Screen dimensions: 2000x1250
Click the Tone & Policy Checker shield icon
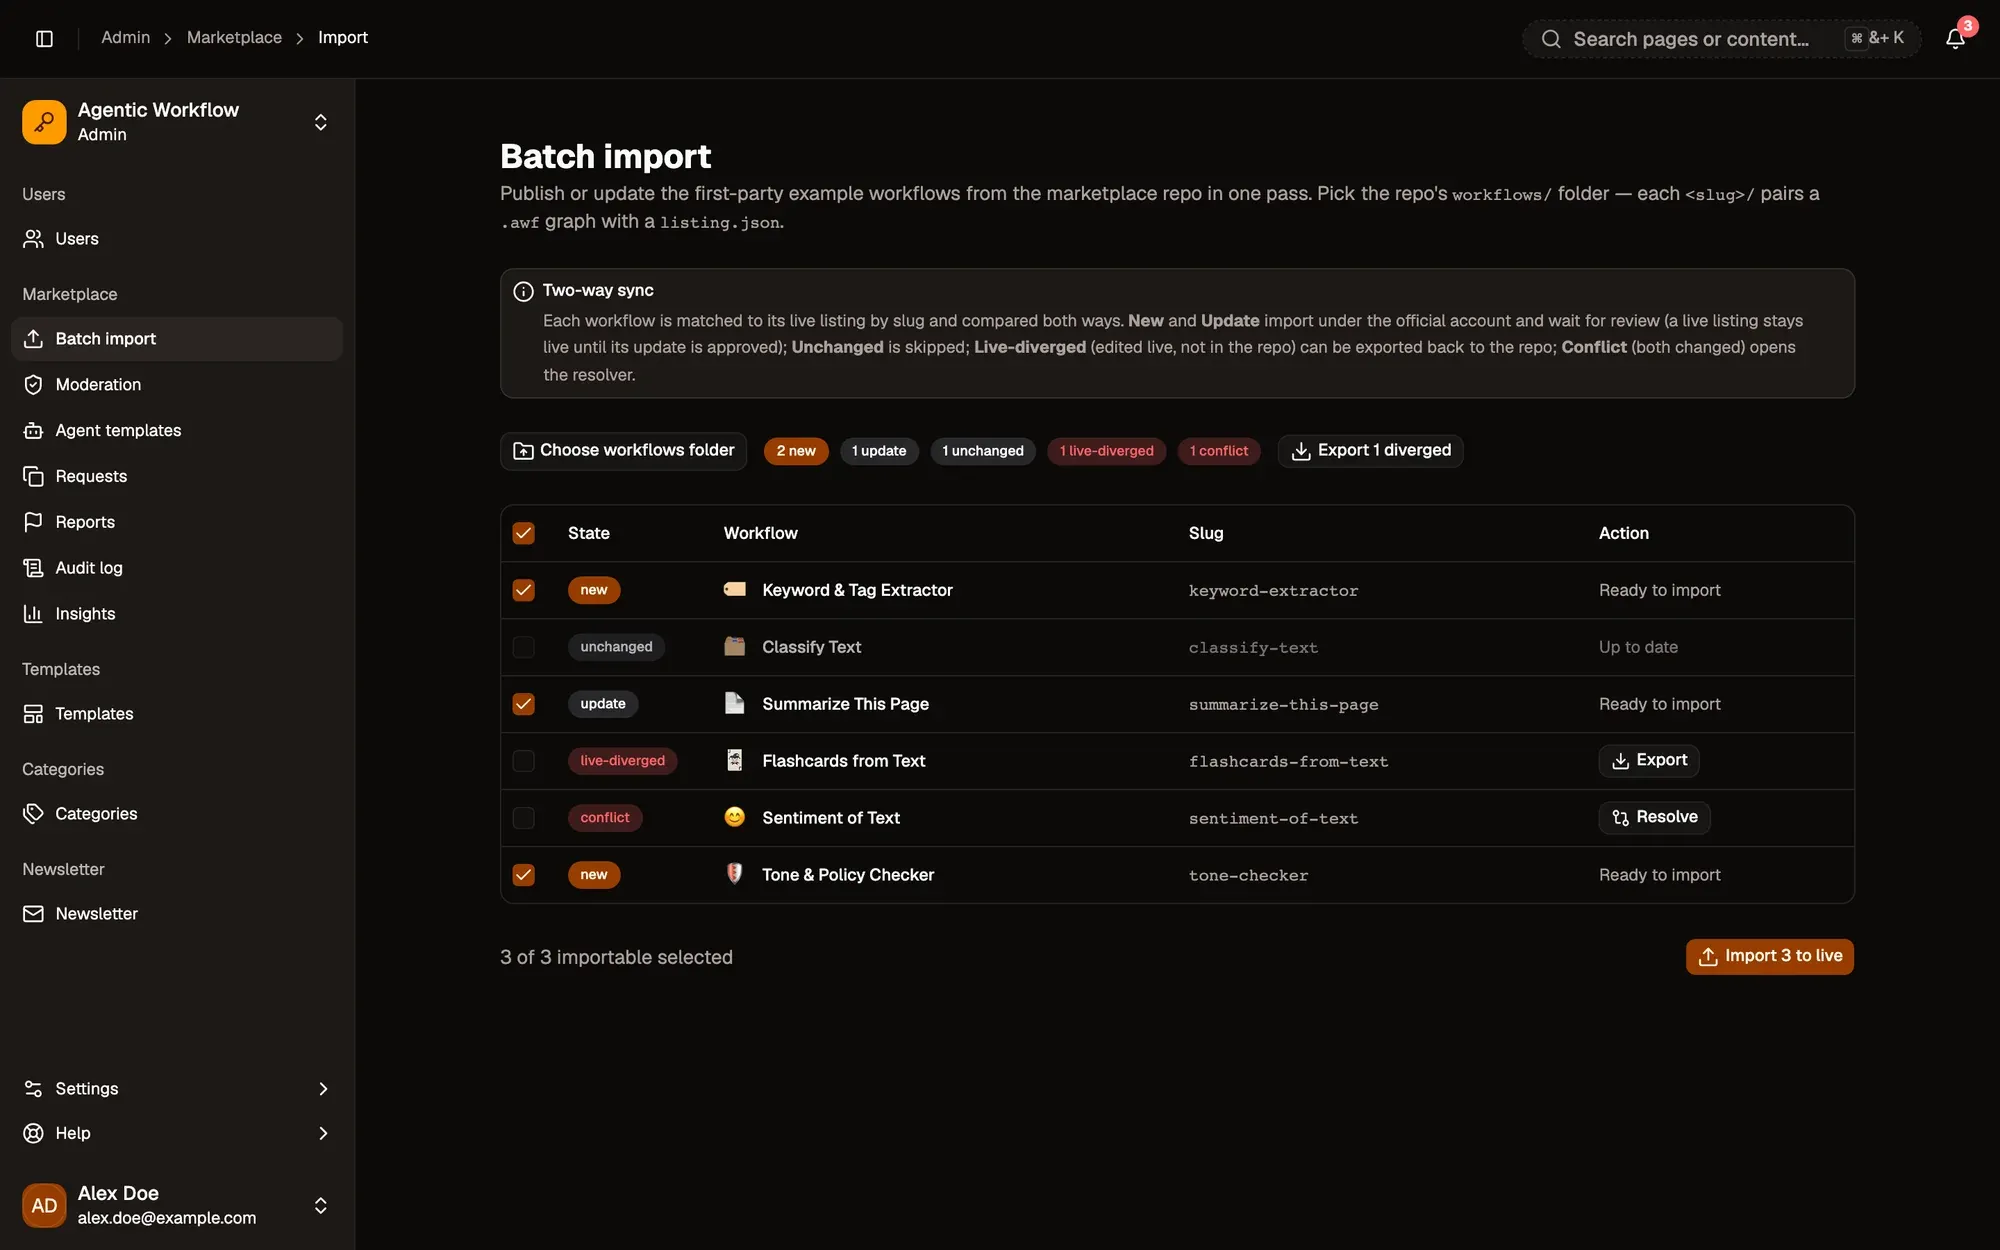coord(734,874)
